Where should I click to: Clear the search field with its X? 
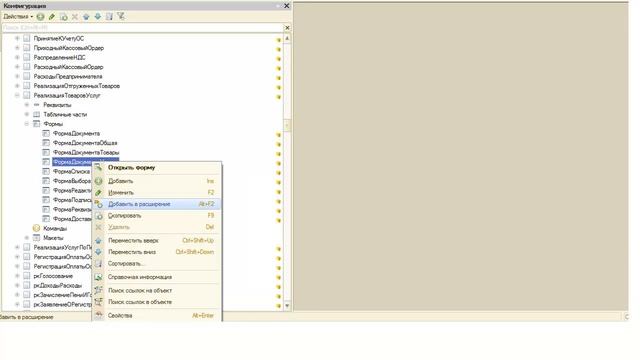pyautogui.click(x=287, y=28)
